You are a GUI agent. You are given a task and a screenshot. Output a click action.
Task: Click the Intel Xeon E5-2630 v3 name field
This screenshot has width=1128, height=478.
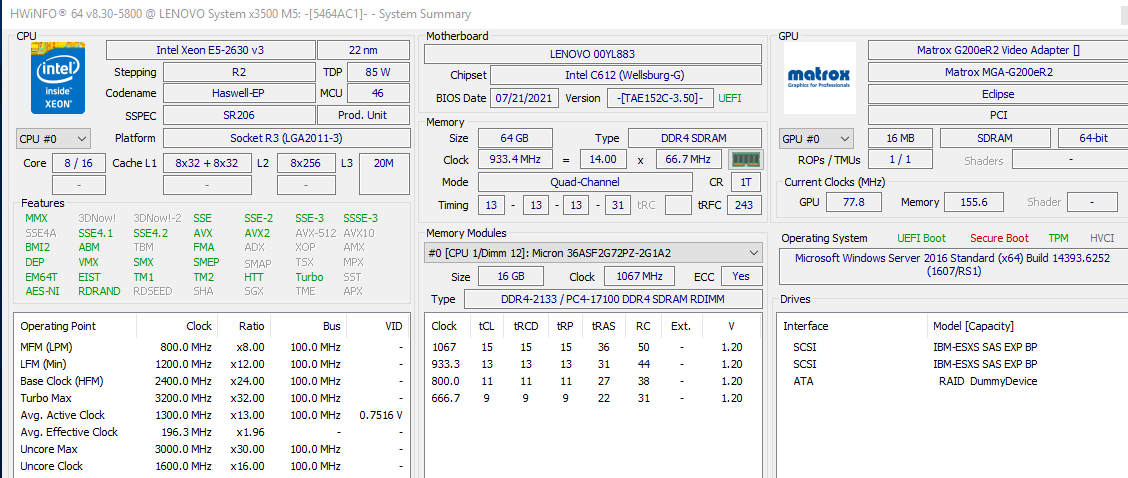click(x=209, y=50)
